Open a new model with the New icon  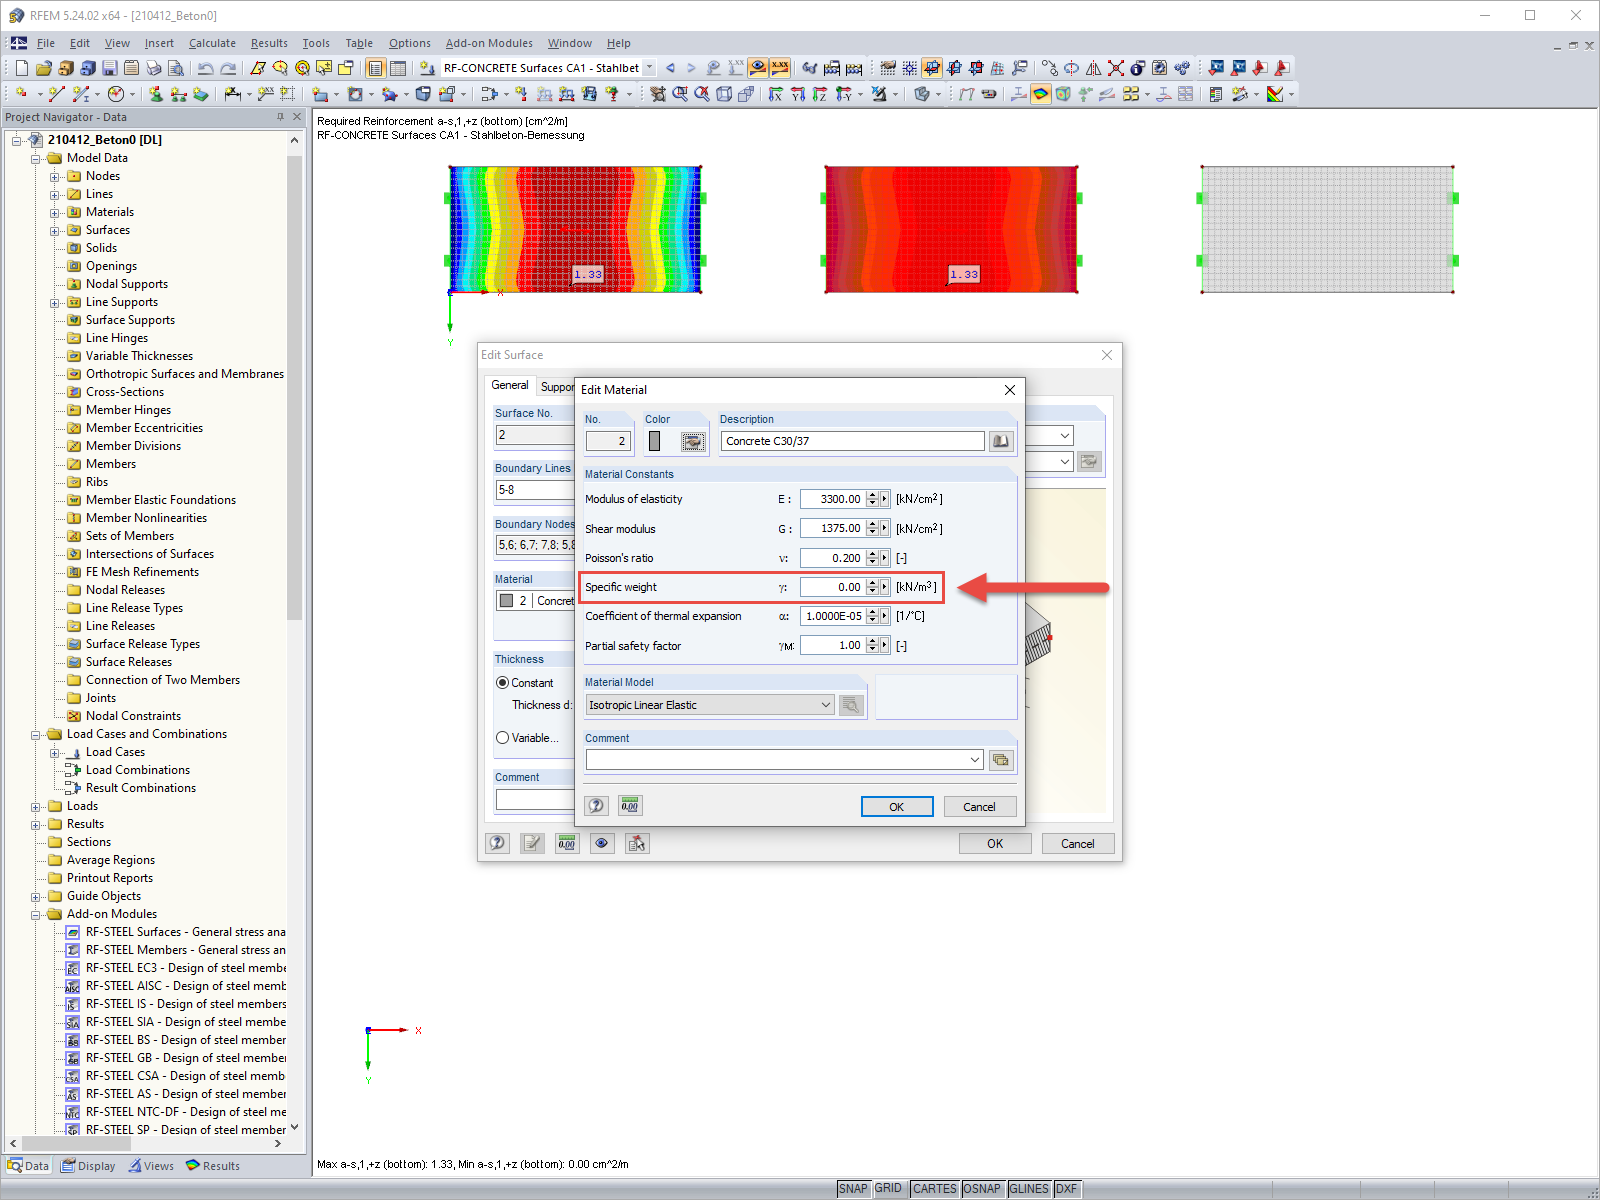click(20, 67)
